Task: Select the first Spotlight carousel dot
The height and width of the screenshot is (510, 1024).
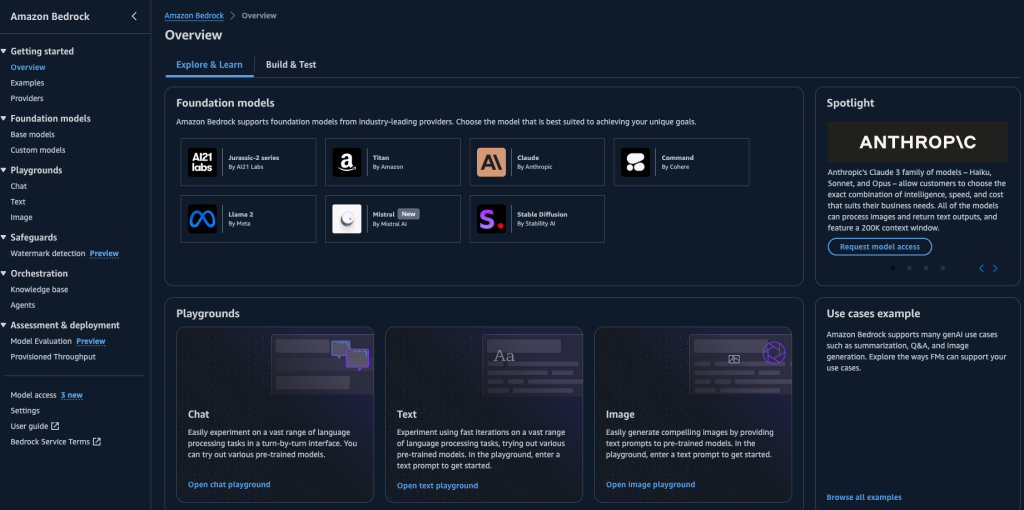Action: [893, 268]
